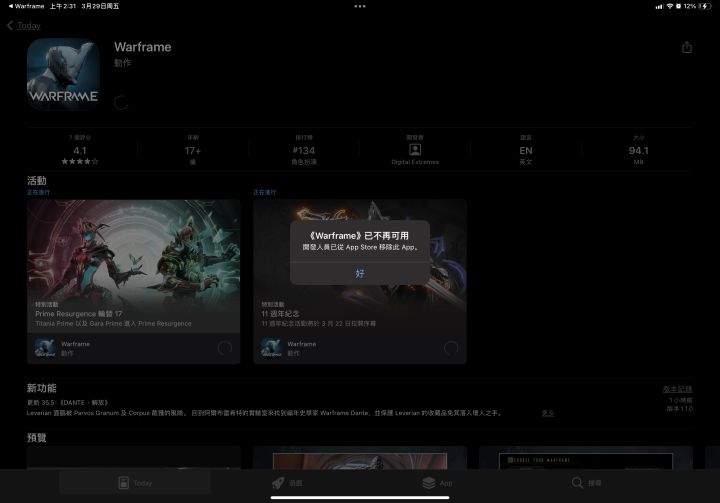
Task: Tap the 4.1 star rating stat
Action: (80, 150)
